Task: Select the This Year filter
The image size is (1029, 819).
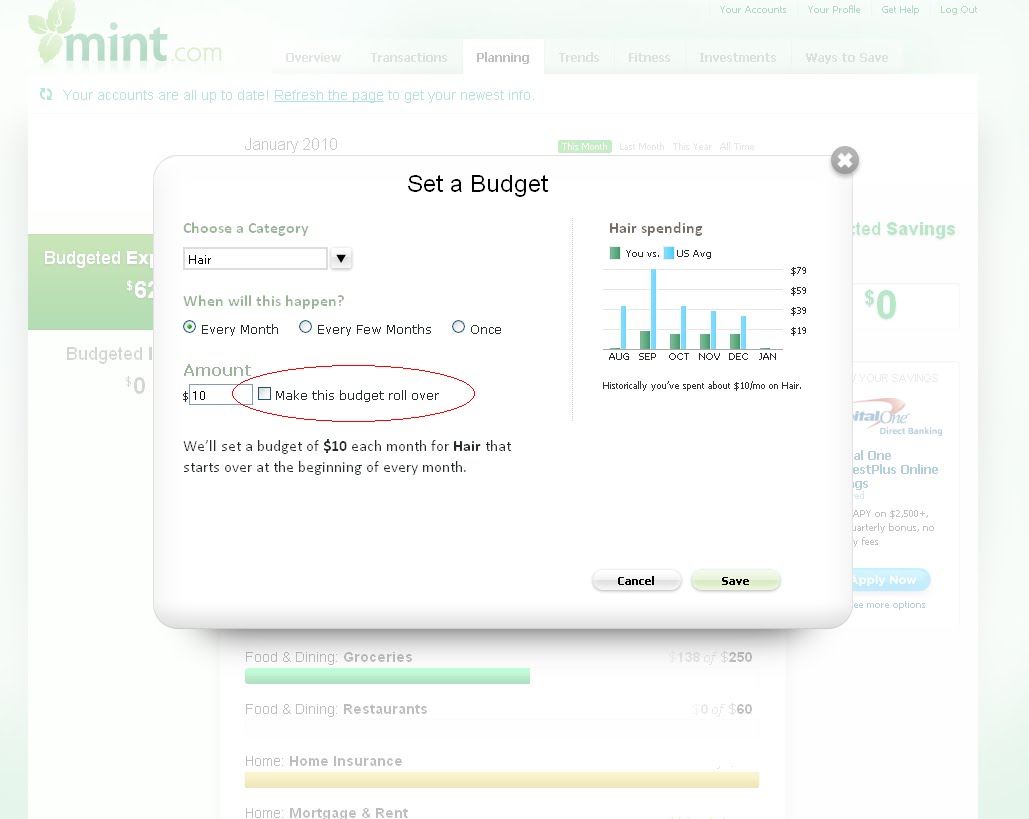Action: click(692, 146)
